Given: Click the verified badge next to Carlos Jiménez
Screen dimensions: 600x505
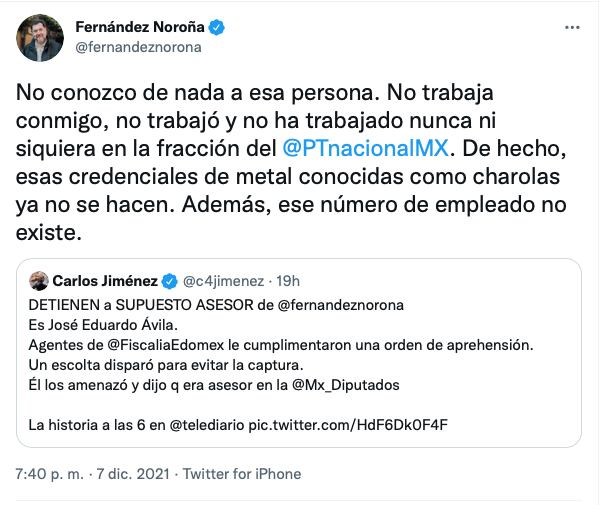Looking at the screenshot, I should pos(171,281).
